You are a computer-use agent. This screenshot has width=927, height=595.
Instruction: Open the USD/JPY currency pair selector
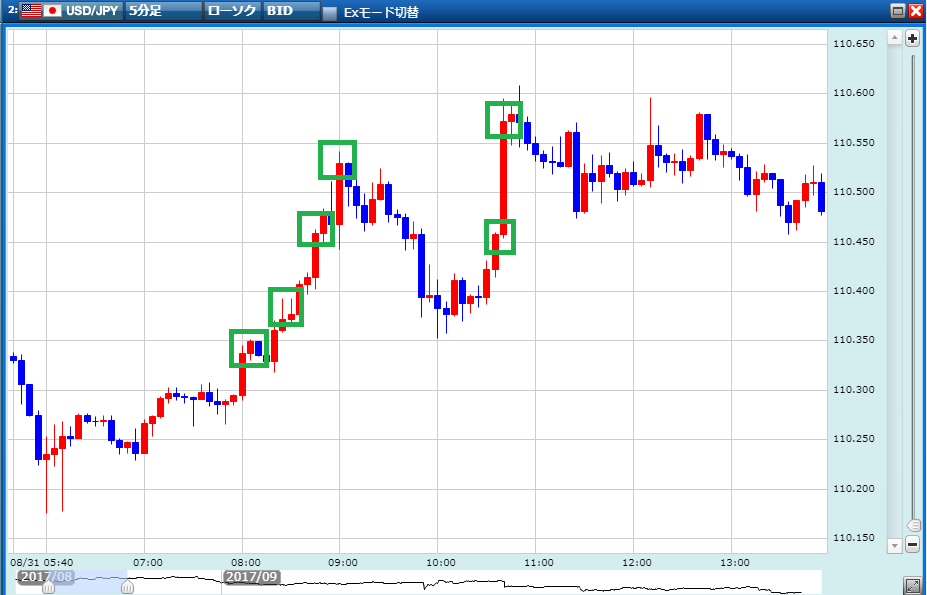click(x=70, y=11)
